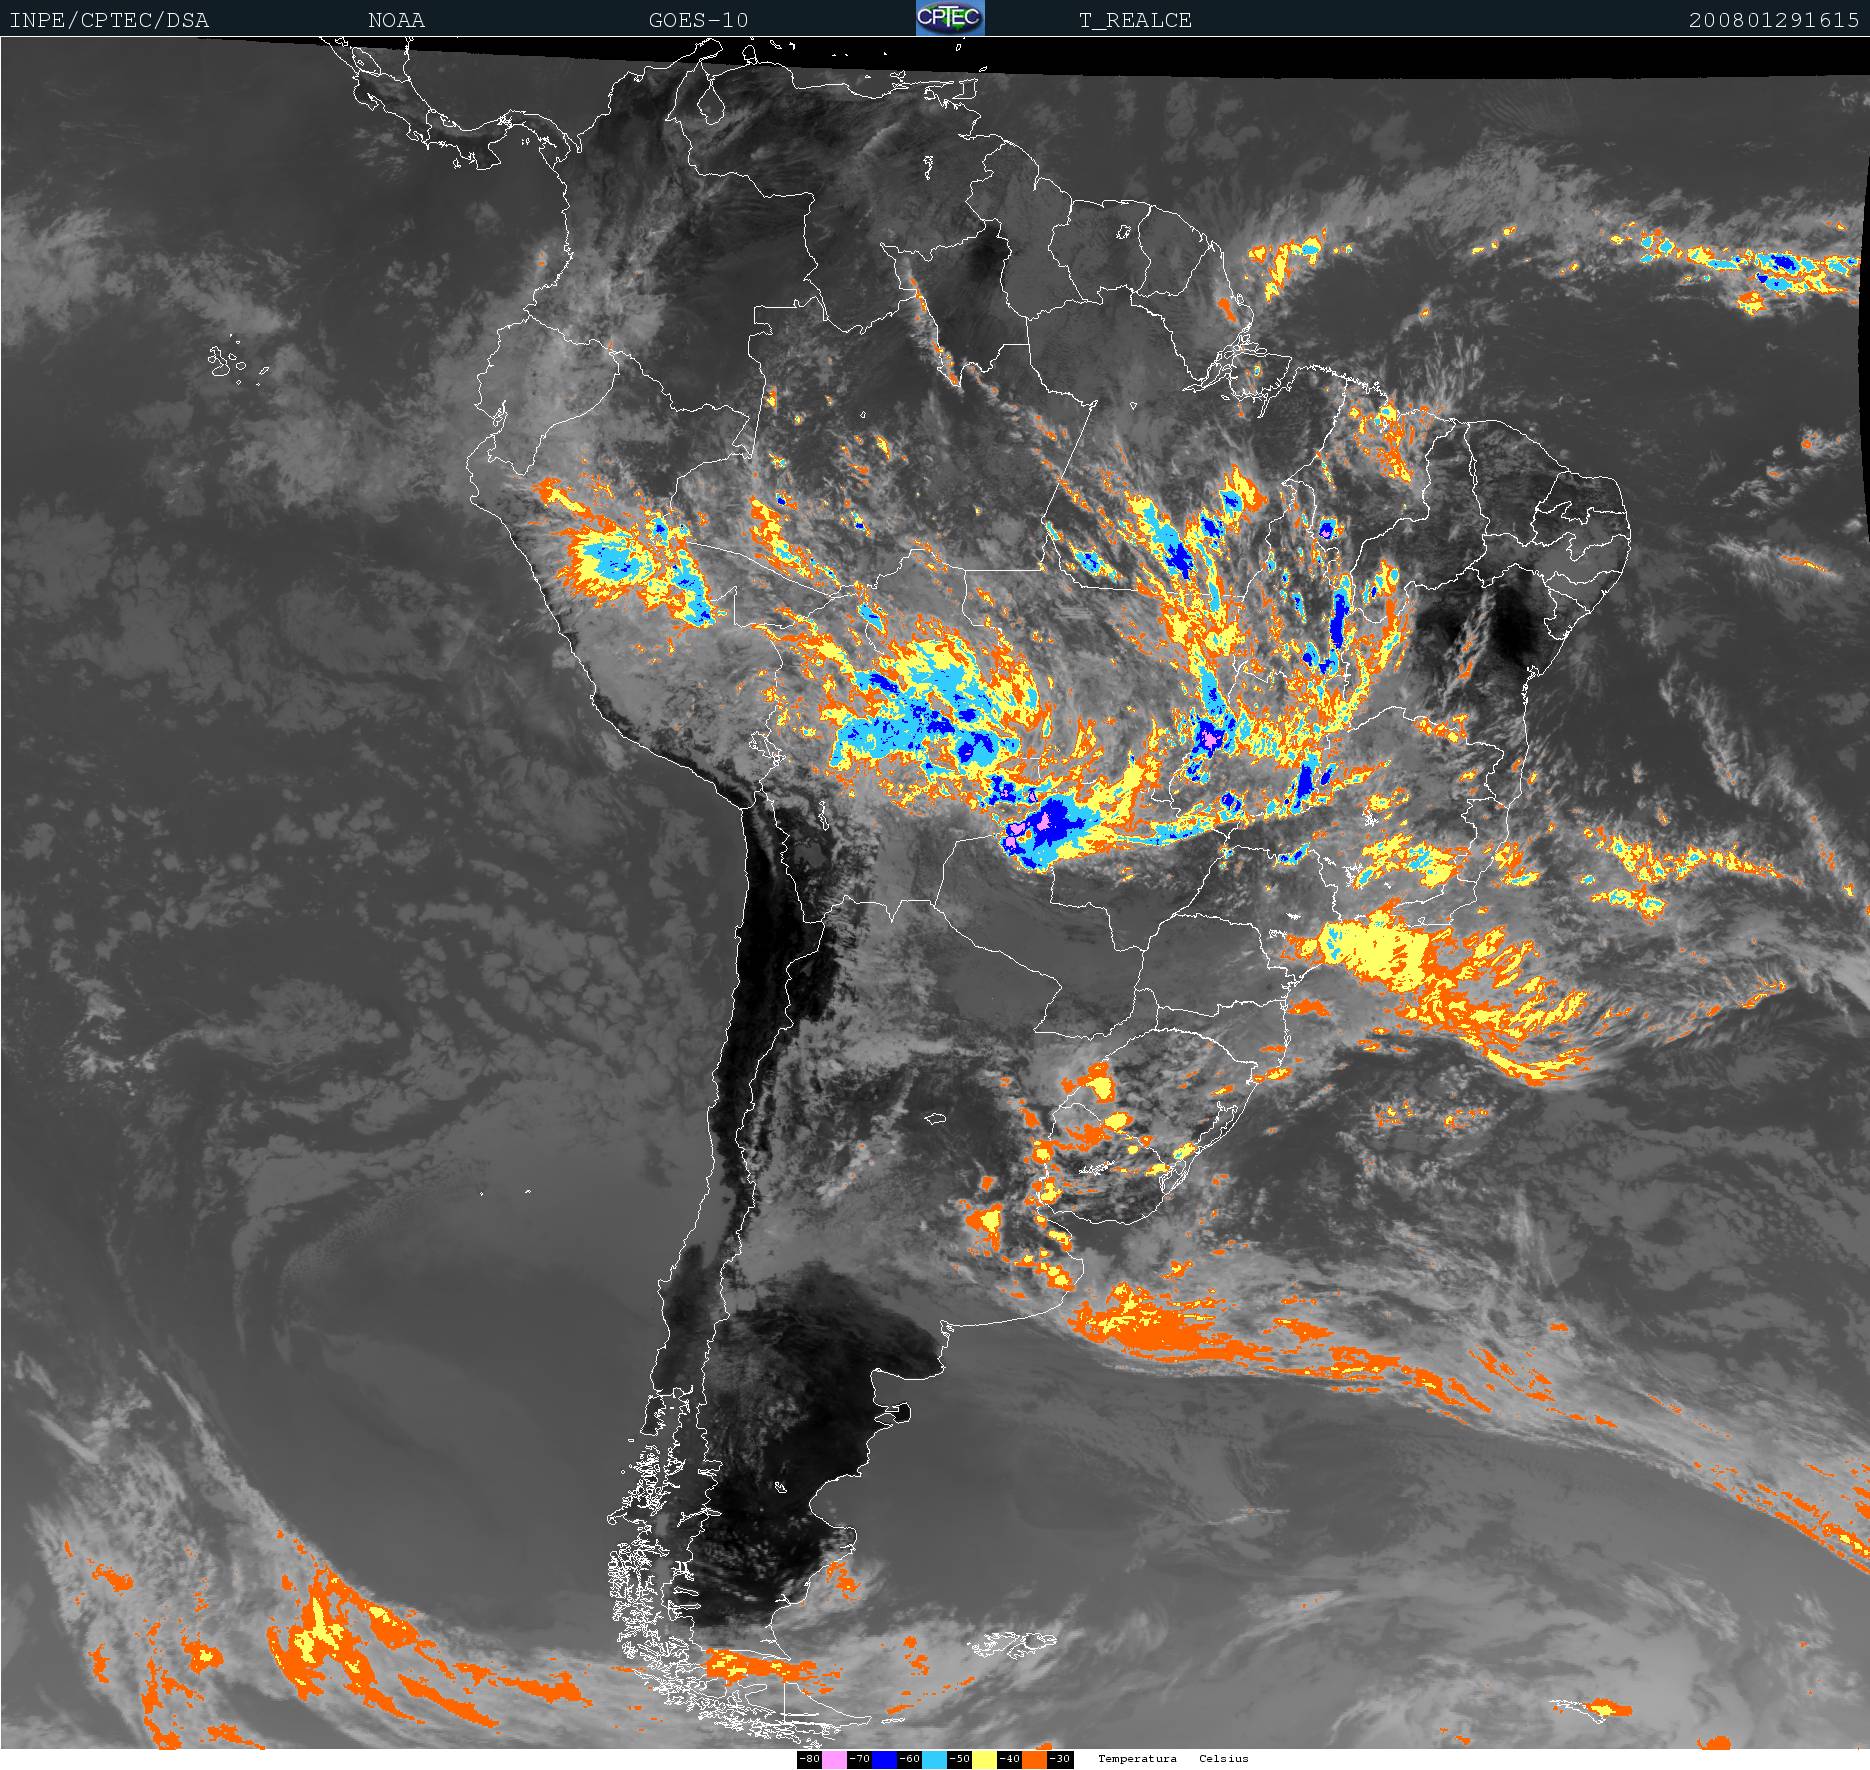Select the dark blue legend color swatch

point(884,1759)
